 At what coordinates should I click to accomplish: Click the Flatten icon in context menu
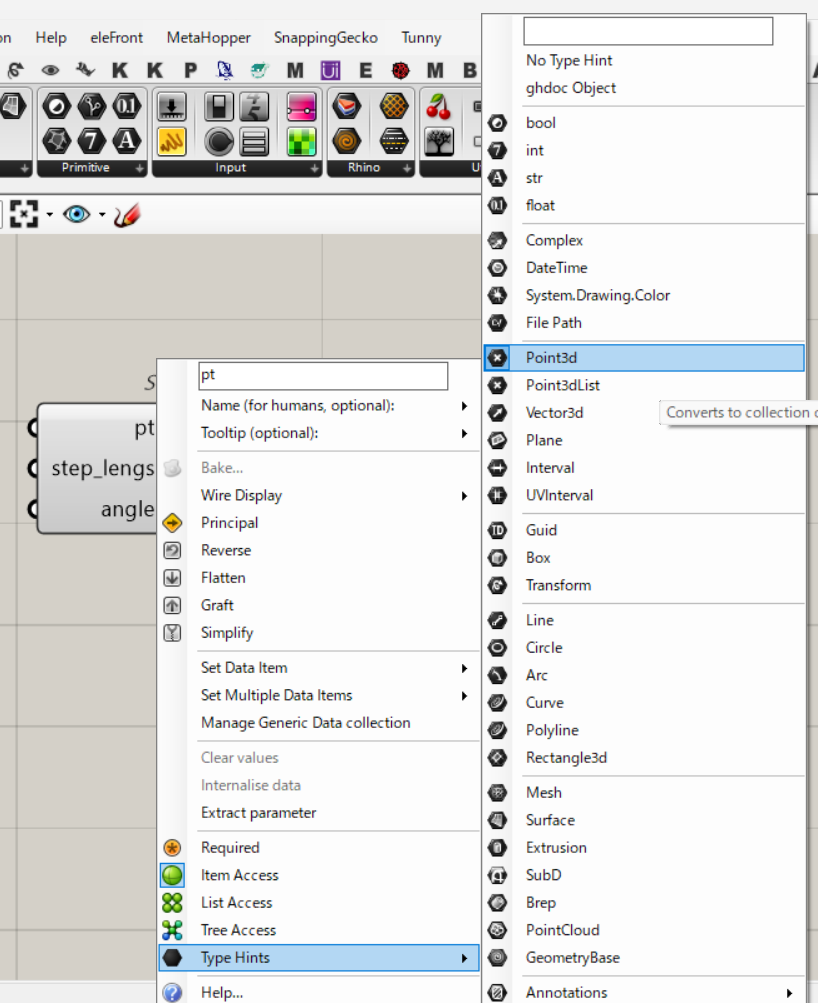click(172, 578)
